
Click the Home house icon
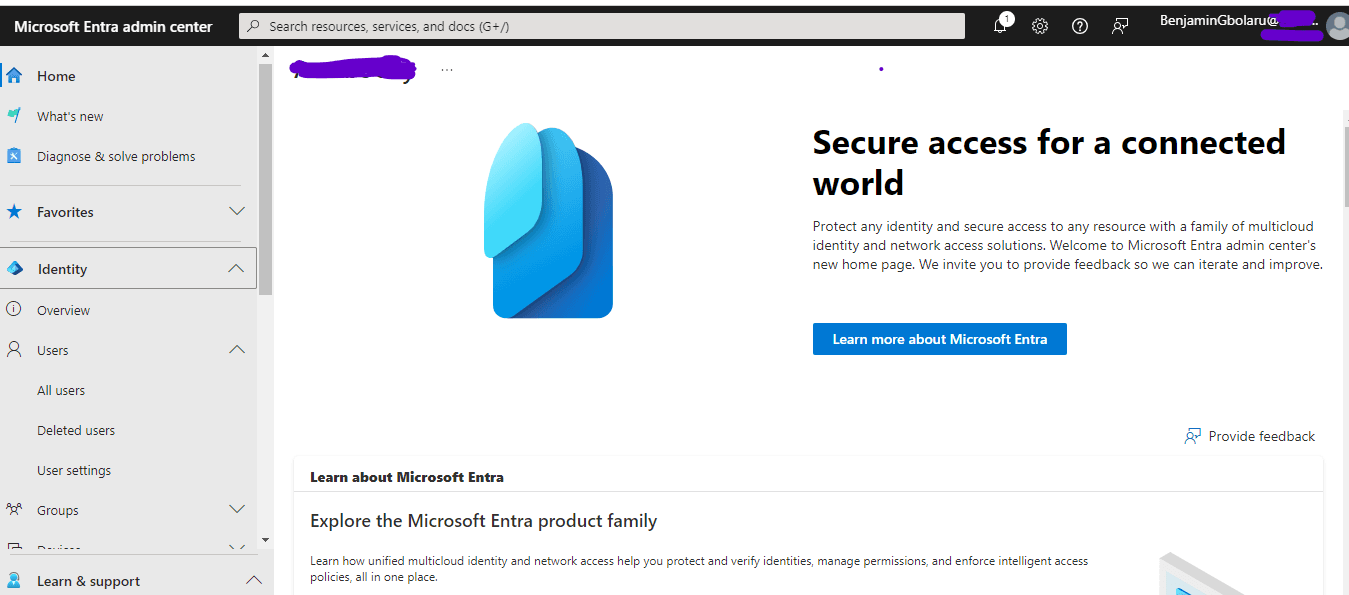[14, 76]
